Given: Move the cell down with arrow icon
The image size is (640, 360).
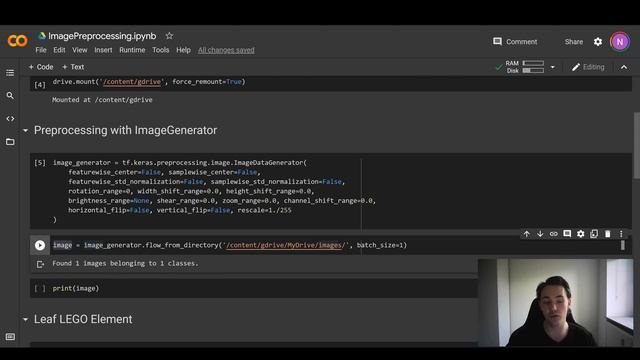Looking at the screenshot, I should pyautogui.click(x=540, y=234).
